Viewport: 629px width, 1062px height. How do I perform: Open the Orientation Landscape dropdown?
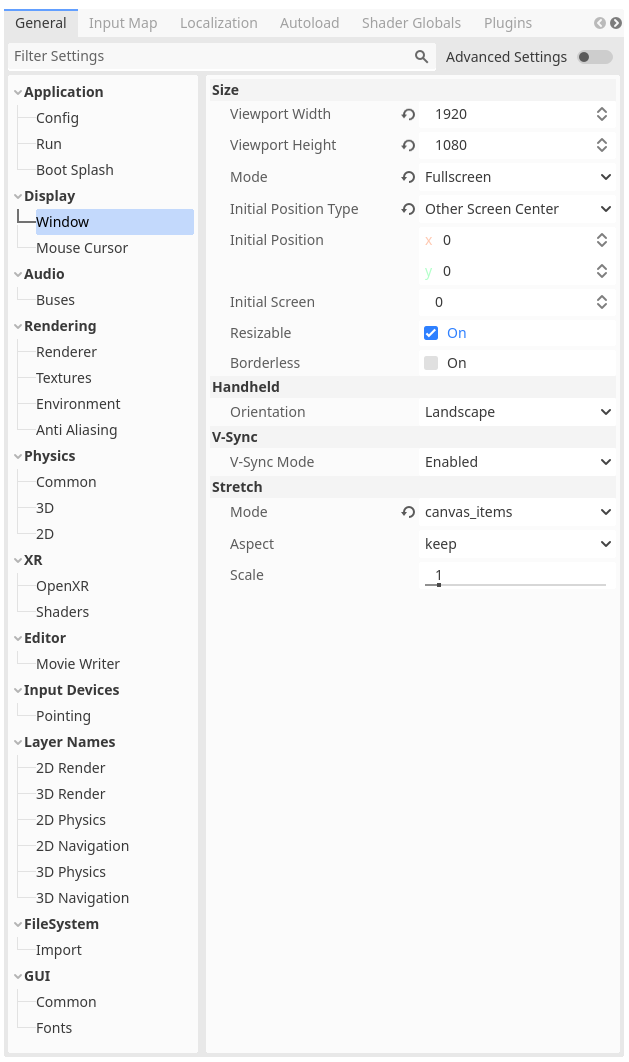tap(517, 412)
